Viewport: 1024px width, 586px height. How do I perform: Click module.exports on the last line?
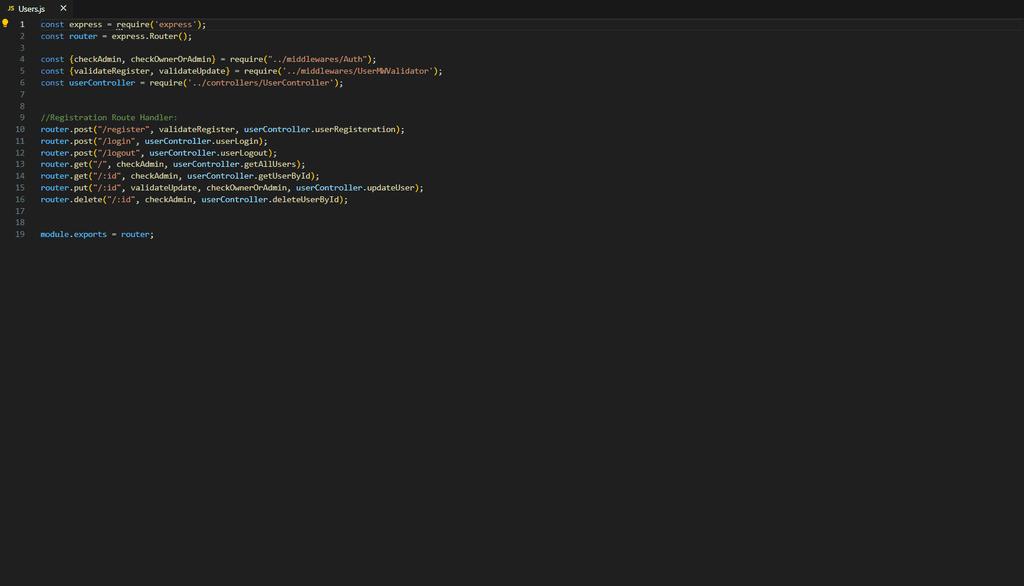[74, 234]
